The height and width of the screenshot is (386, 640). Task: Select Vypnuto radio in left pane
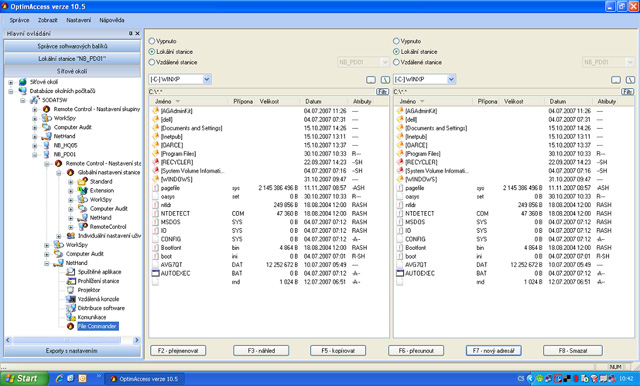point(152,41)
